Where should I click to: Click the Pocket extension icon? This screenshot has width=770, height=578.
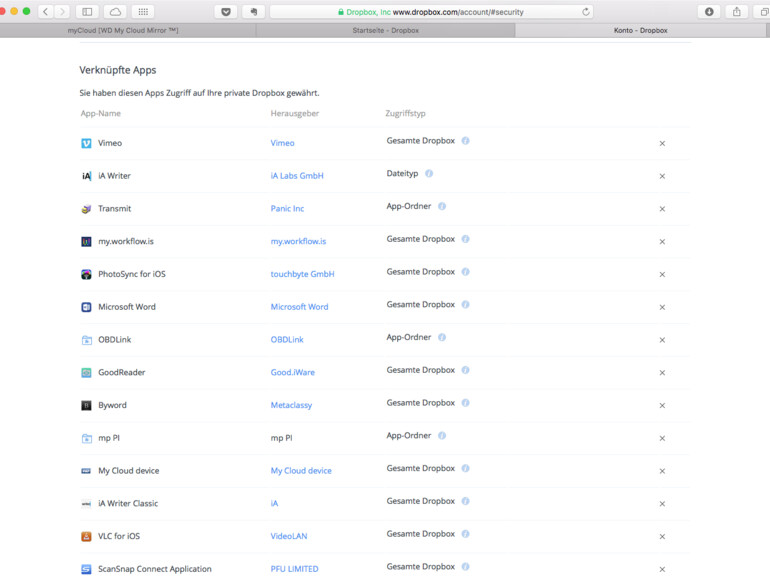(x=226, y=12)
